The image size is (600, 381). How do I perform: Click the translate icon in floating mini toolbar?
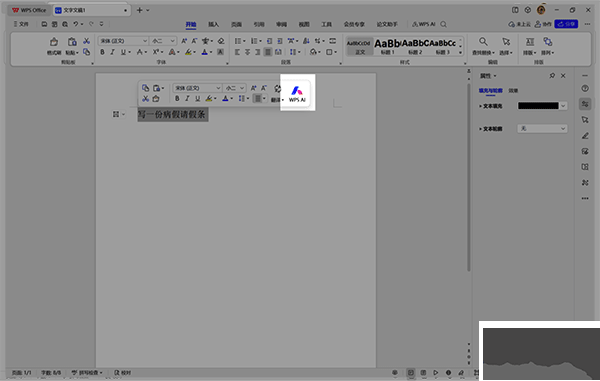pyautogui.click(x=277, y=93)
